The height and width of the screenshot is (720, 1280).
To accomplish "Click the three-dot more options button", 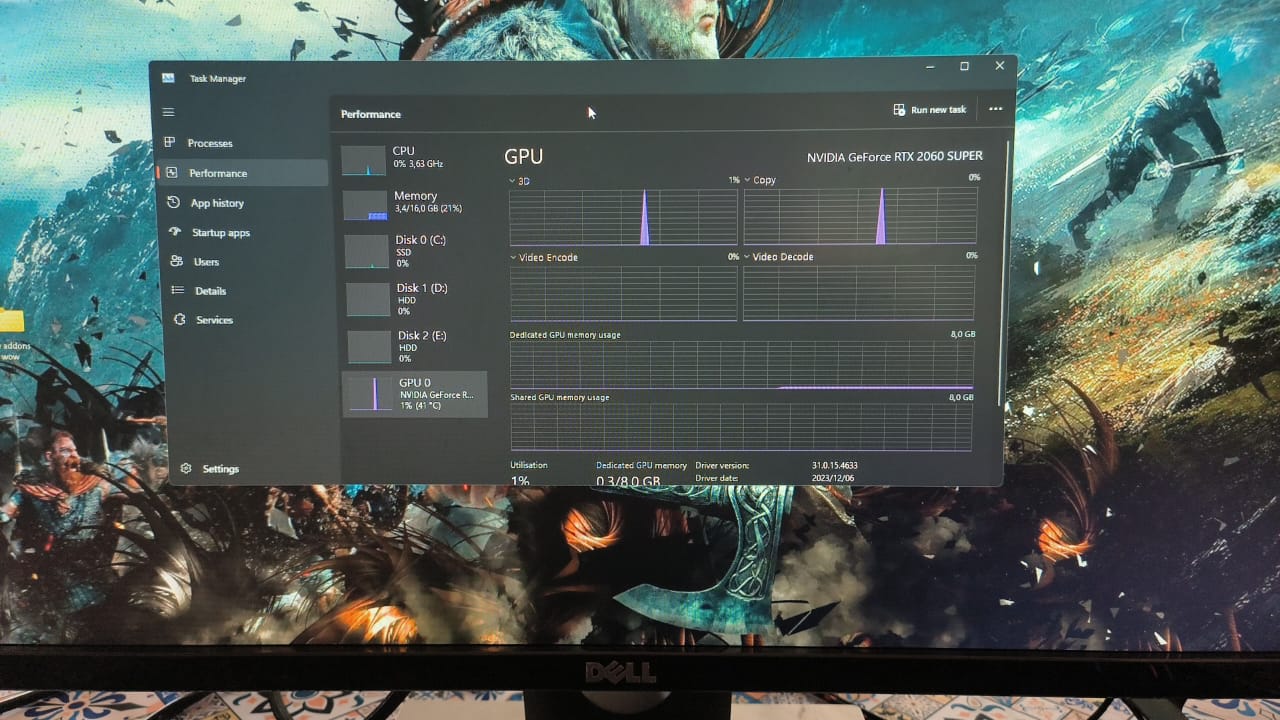I will pyautogui.click(x=995, y=109).
